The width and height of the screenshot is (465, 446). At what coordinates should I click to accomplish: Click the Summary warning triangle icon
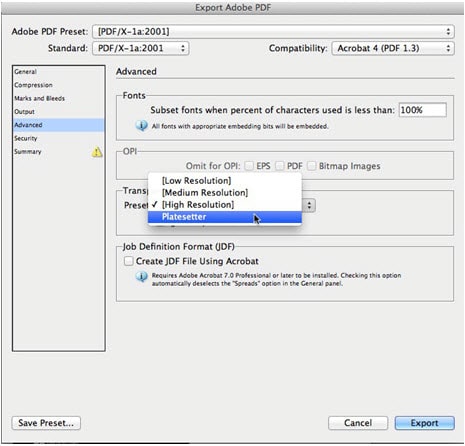(97, 152)
